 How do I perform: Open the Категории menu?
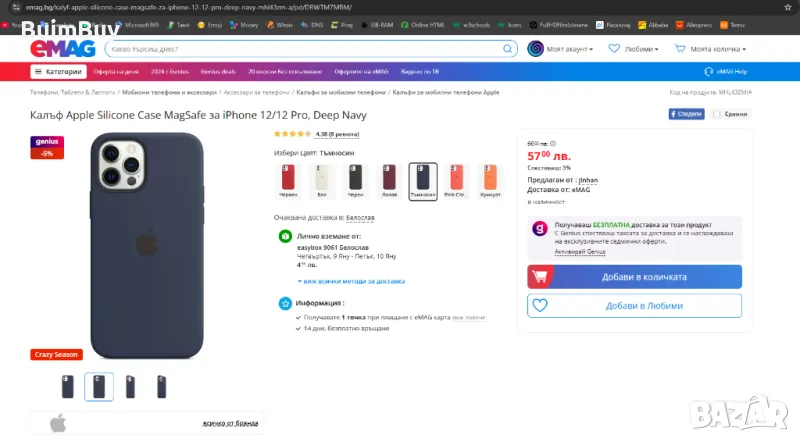57,72
